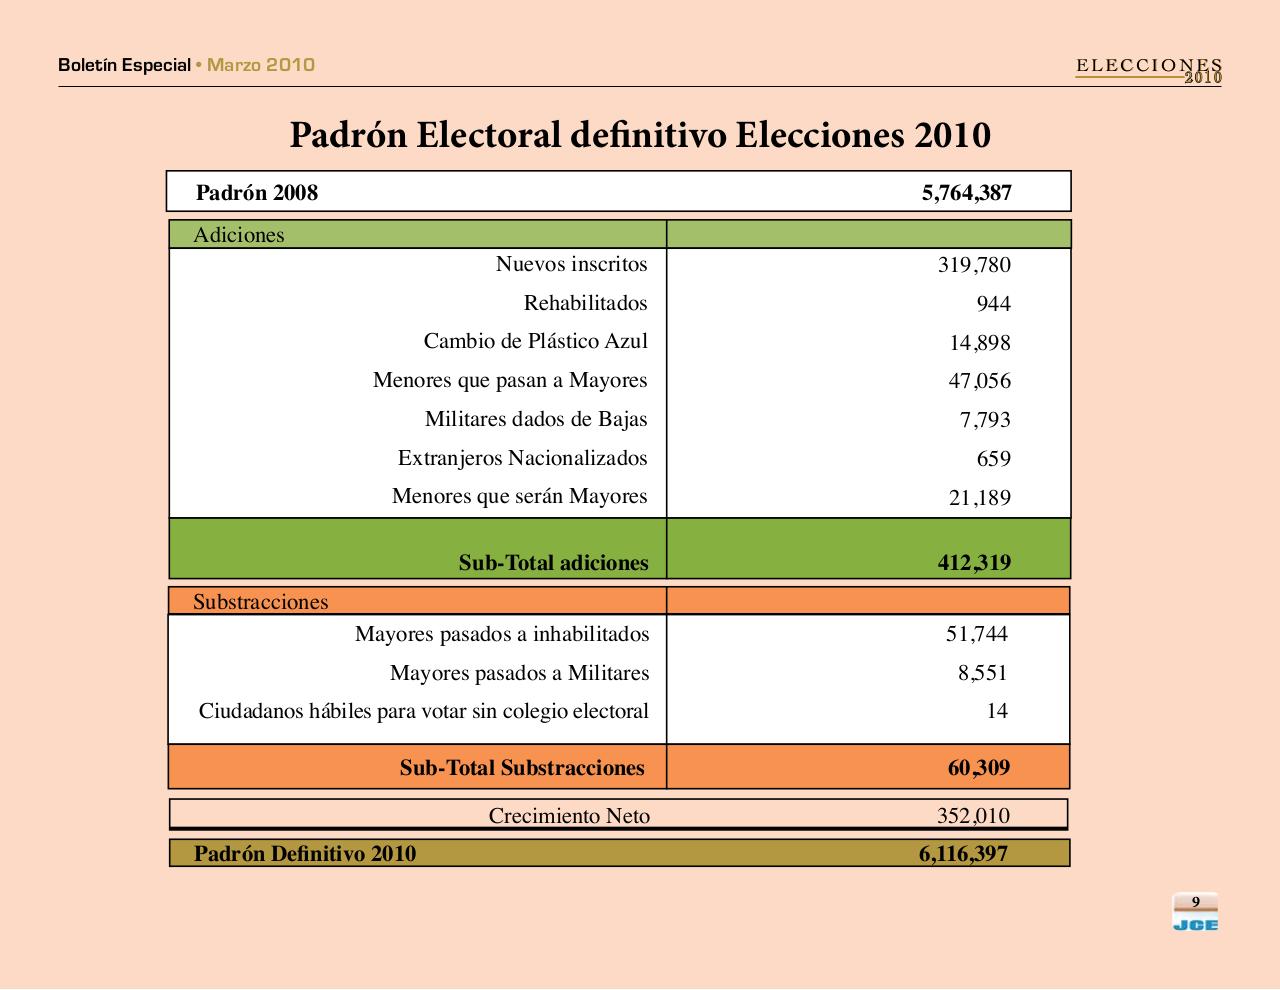Click the green Adiciones section header
Viewport: 1280px width, 990px height.
tap(418, 235)
